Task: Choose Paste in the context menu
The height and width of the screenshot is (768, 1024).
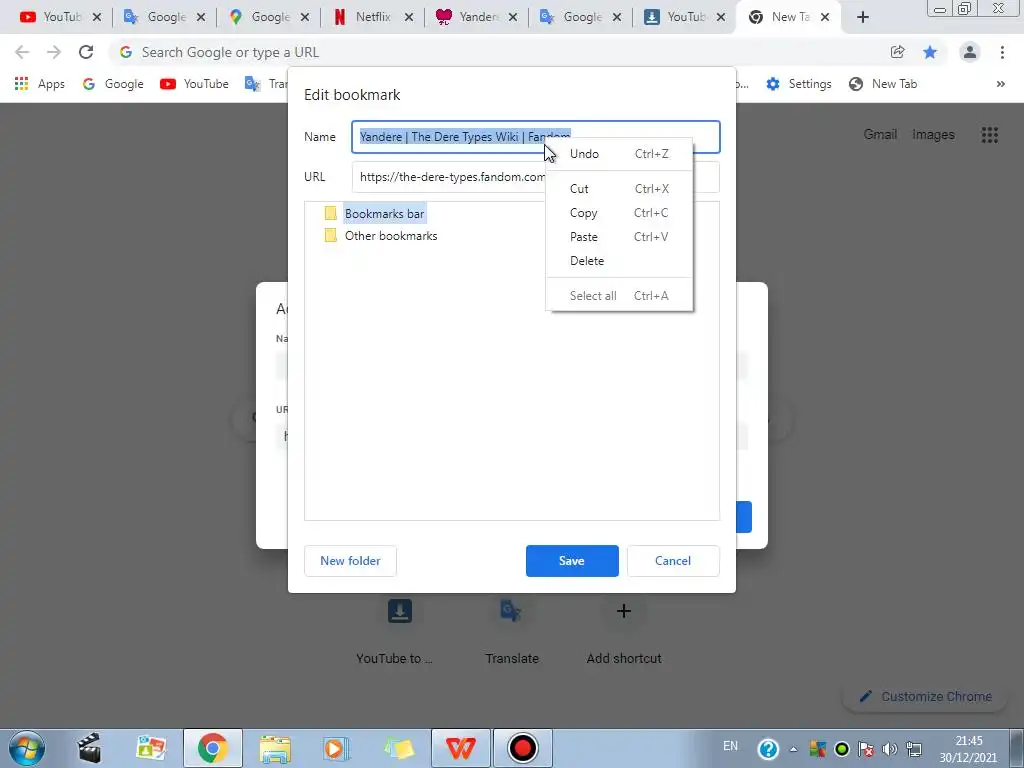Action: tap(619, 237)
